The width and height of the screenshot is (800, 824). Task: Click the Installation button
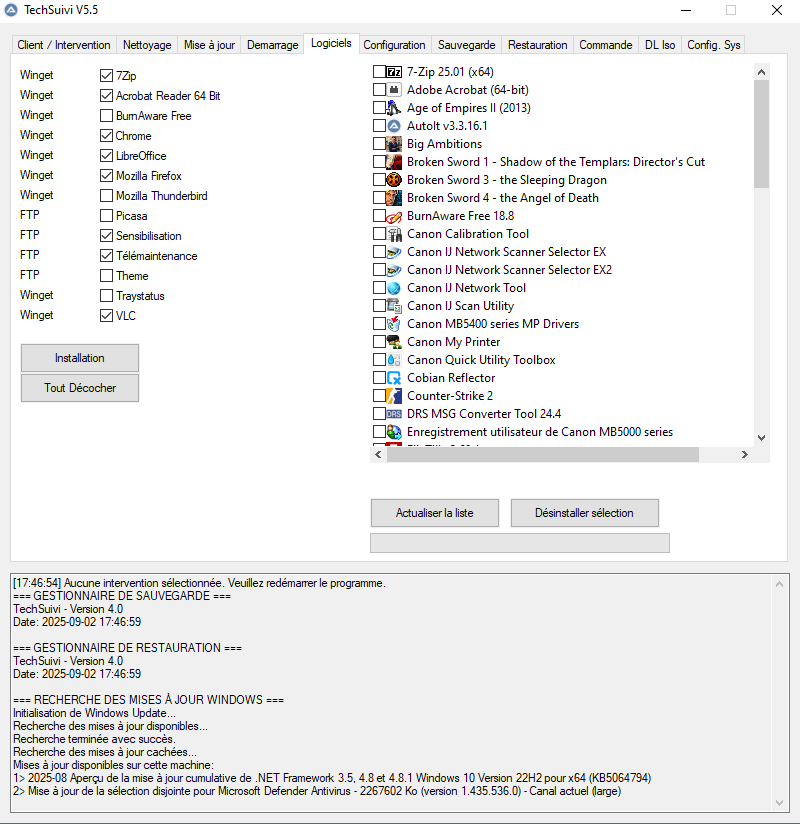click(x=79, y=358)
